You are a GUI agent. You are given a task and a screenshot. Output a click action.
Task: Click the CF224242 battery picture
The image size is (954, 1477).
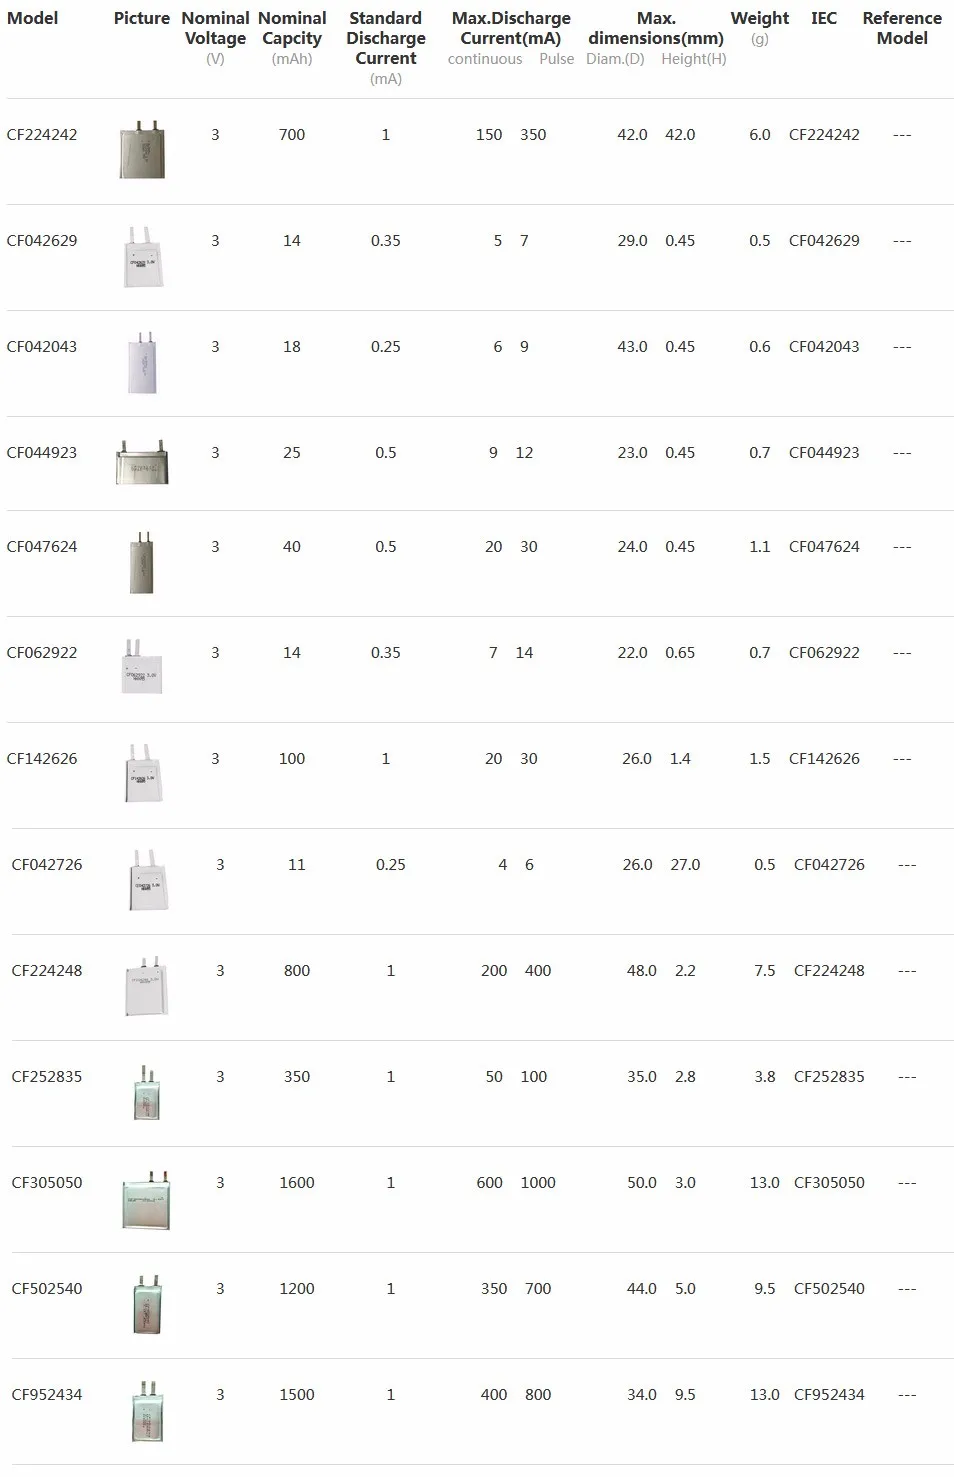pyautogui.click(x=142, y=151)
